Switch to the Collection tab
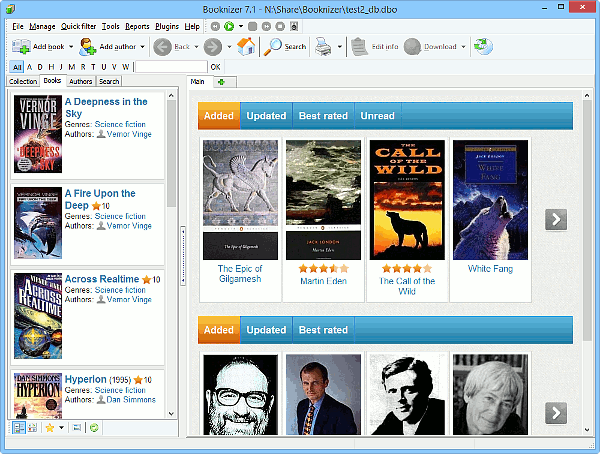This screenshot has height=454, width=600. 23,82
